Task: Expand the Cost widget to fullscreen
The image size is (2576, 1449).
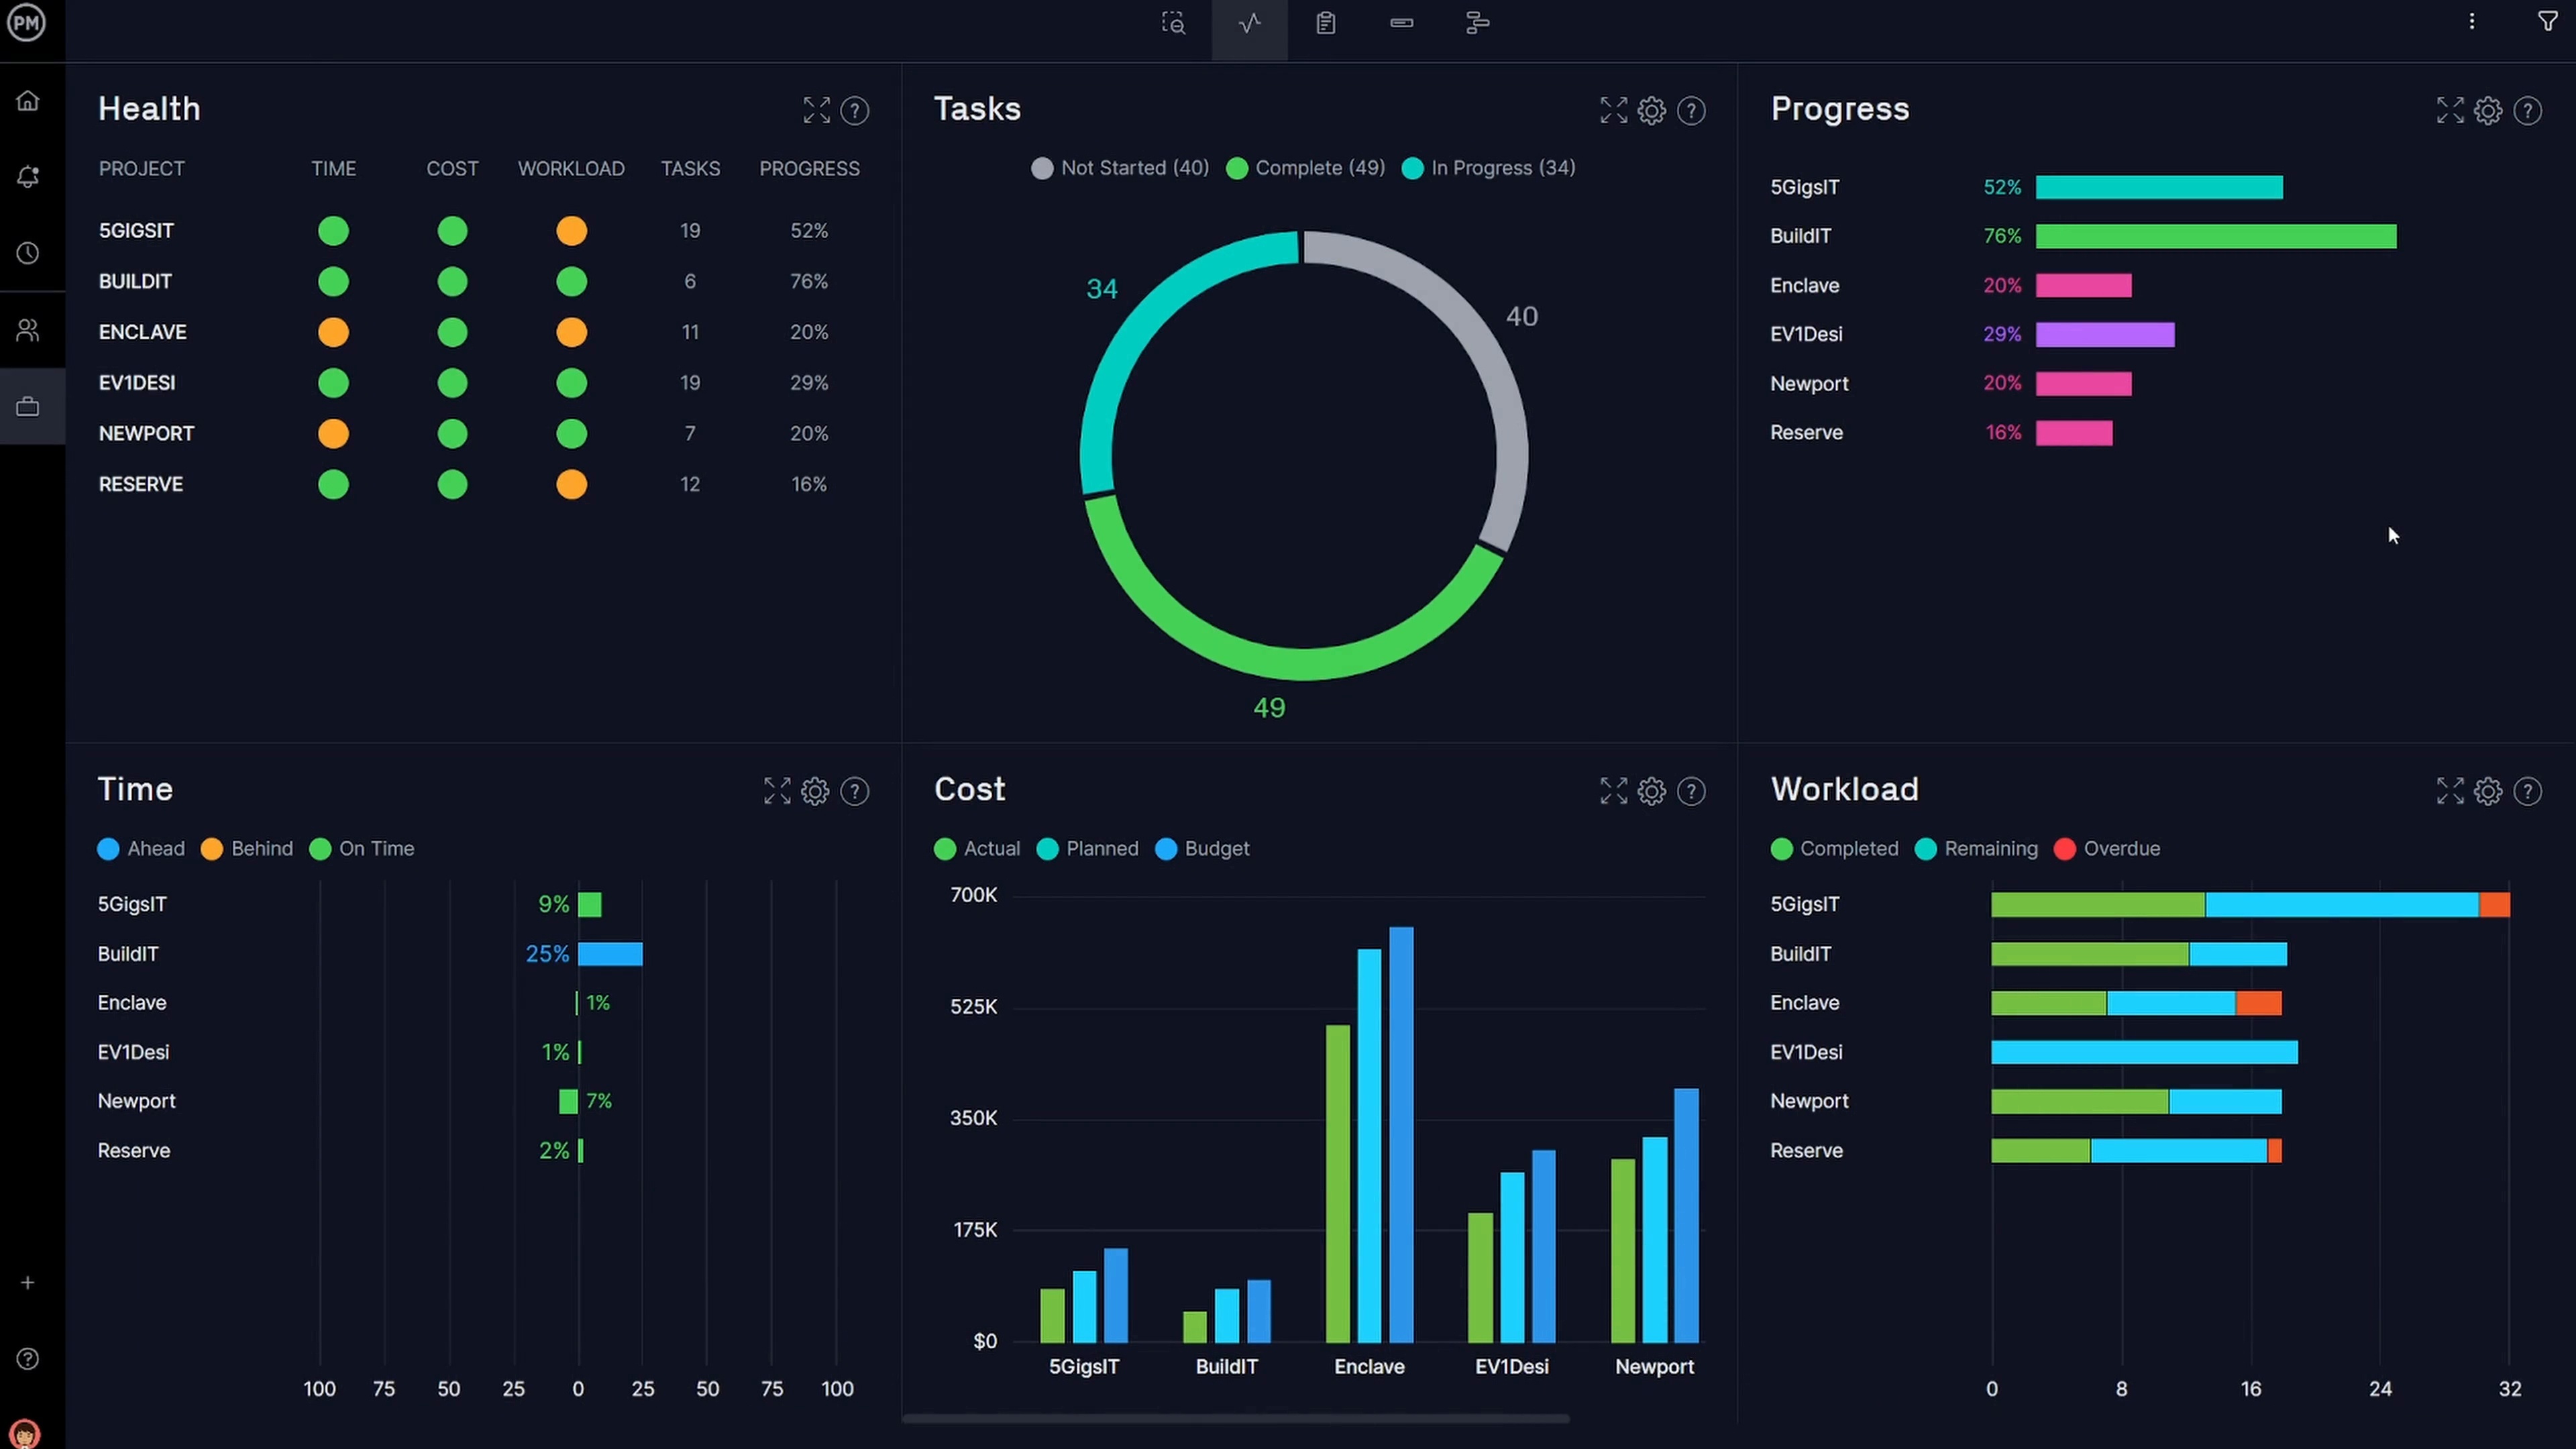Action: point(1613,791)
